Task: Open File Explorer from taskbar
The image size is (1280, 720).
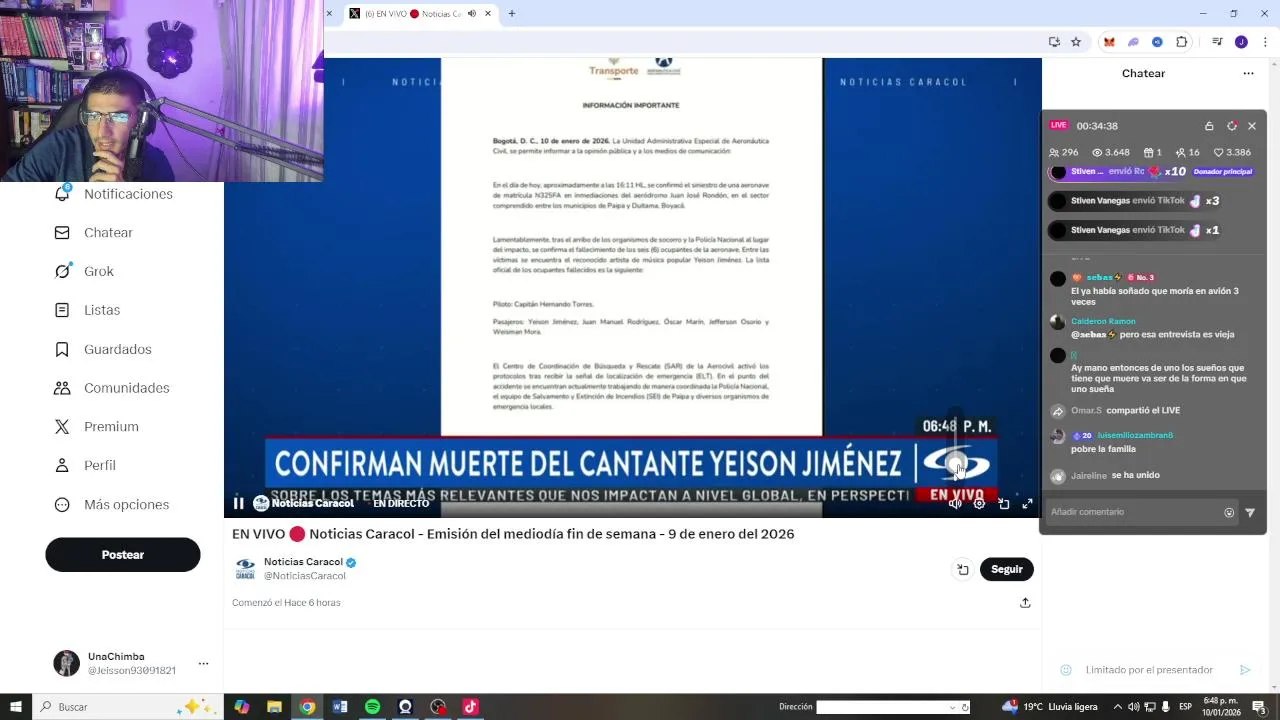Action: pos(274,707)
